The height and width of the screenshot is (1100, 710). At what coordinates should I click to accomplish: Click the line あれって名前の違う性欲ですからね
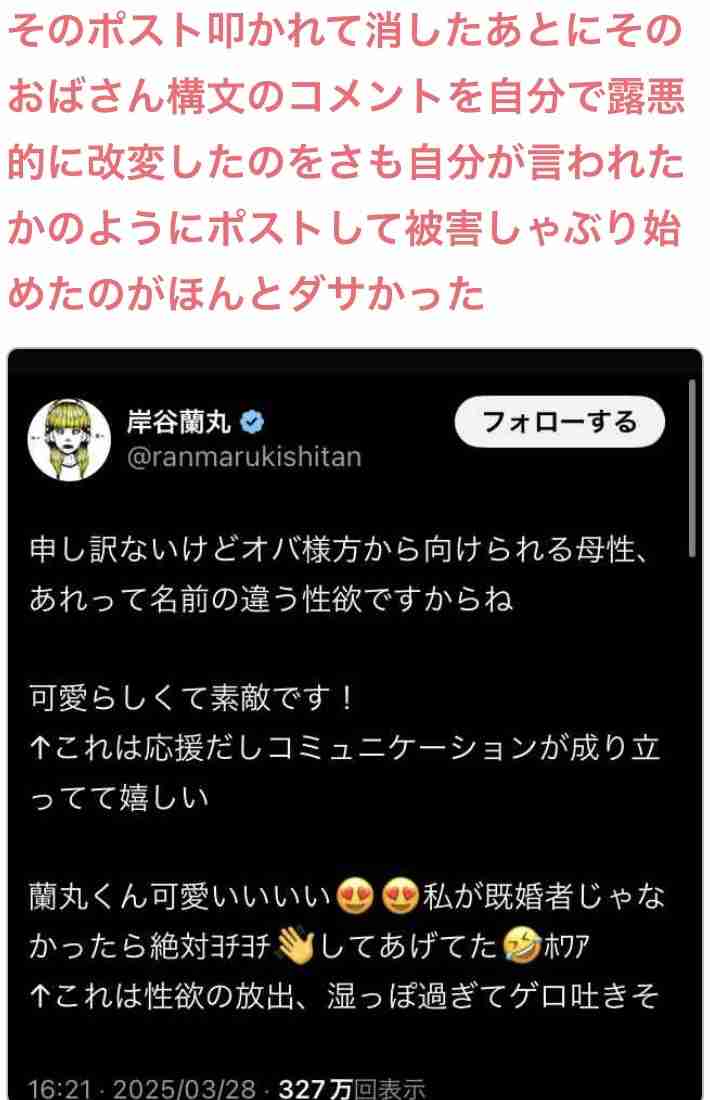pos(271,599)
